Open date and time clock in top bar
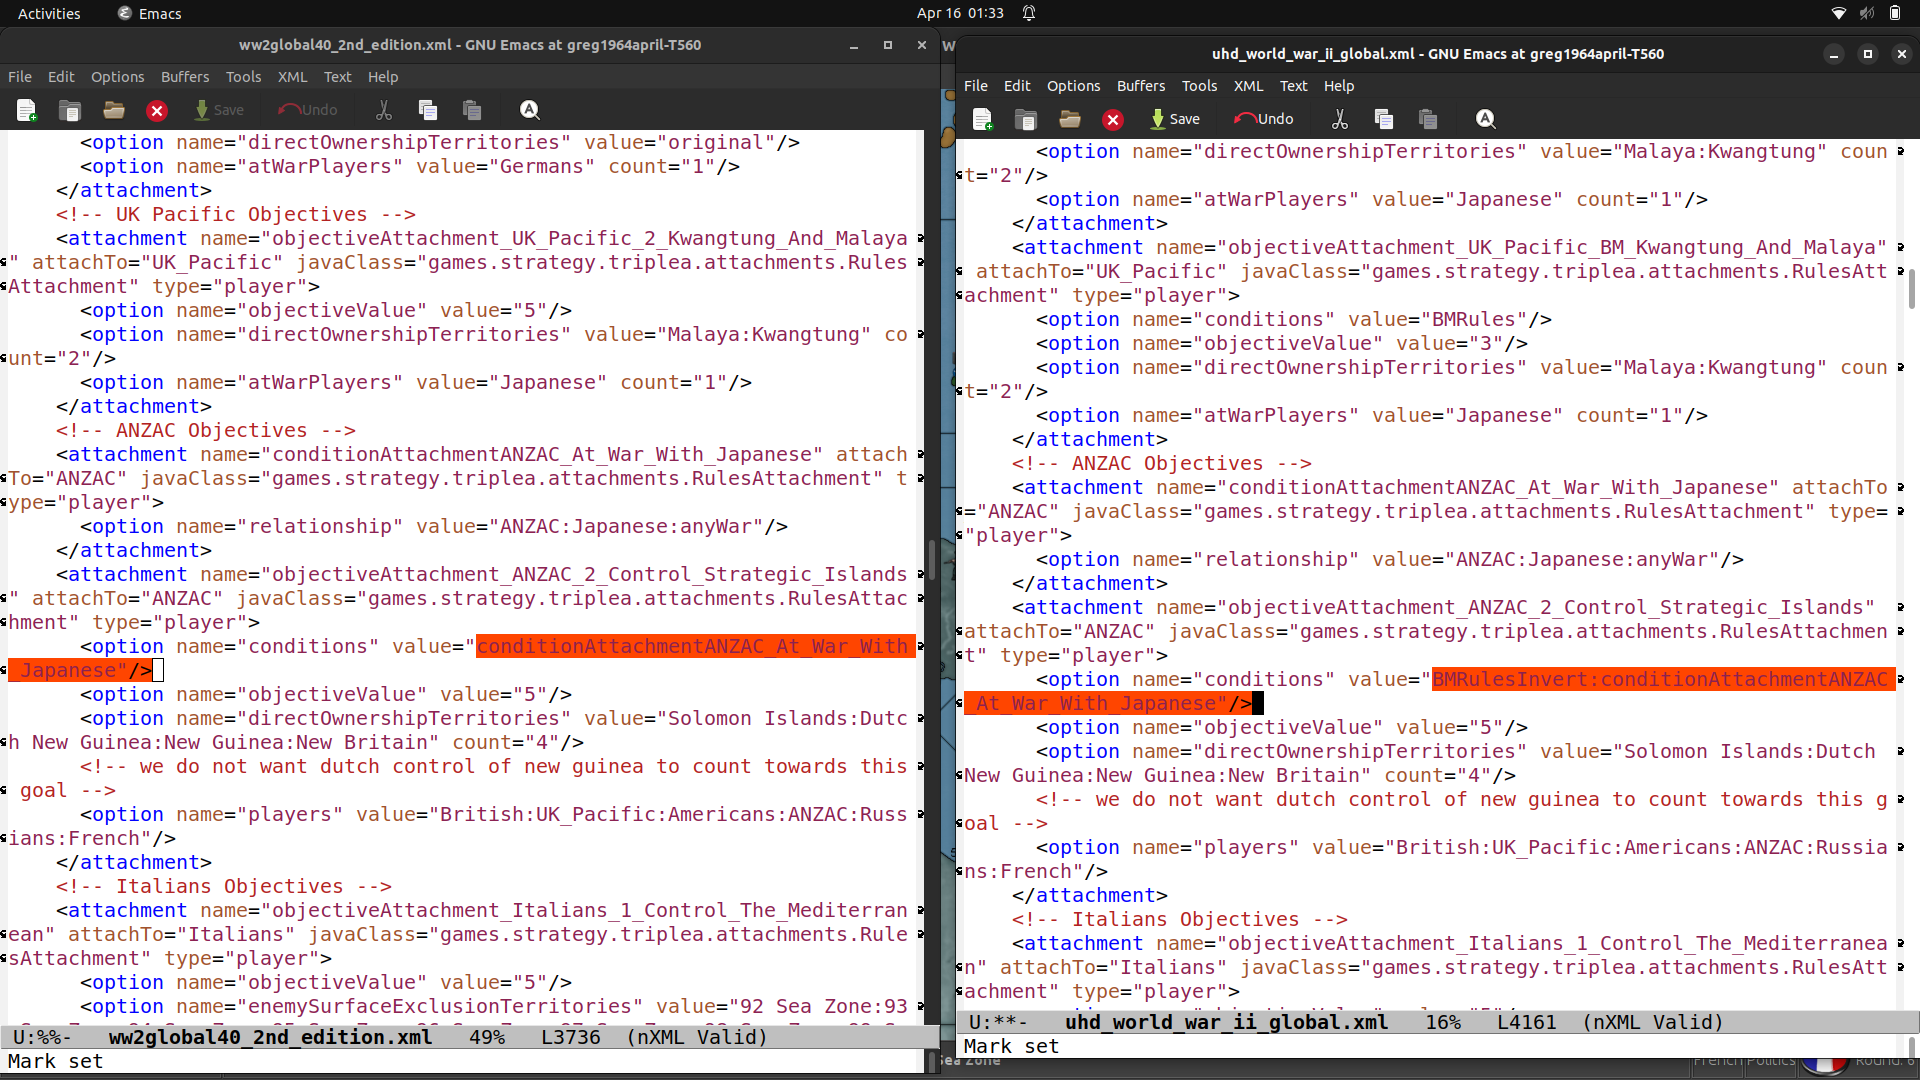1920x1080 pixels. (x=960, y=13)
